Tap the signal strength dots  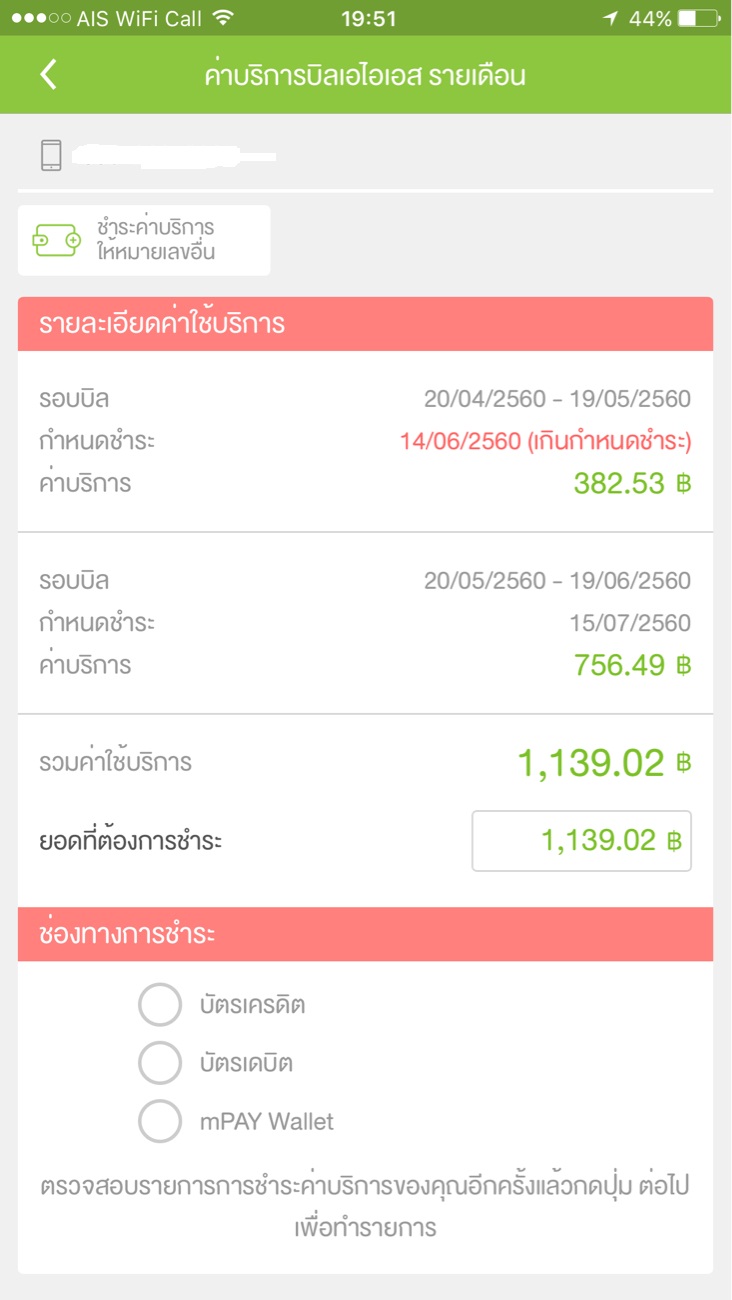40,19
